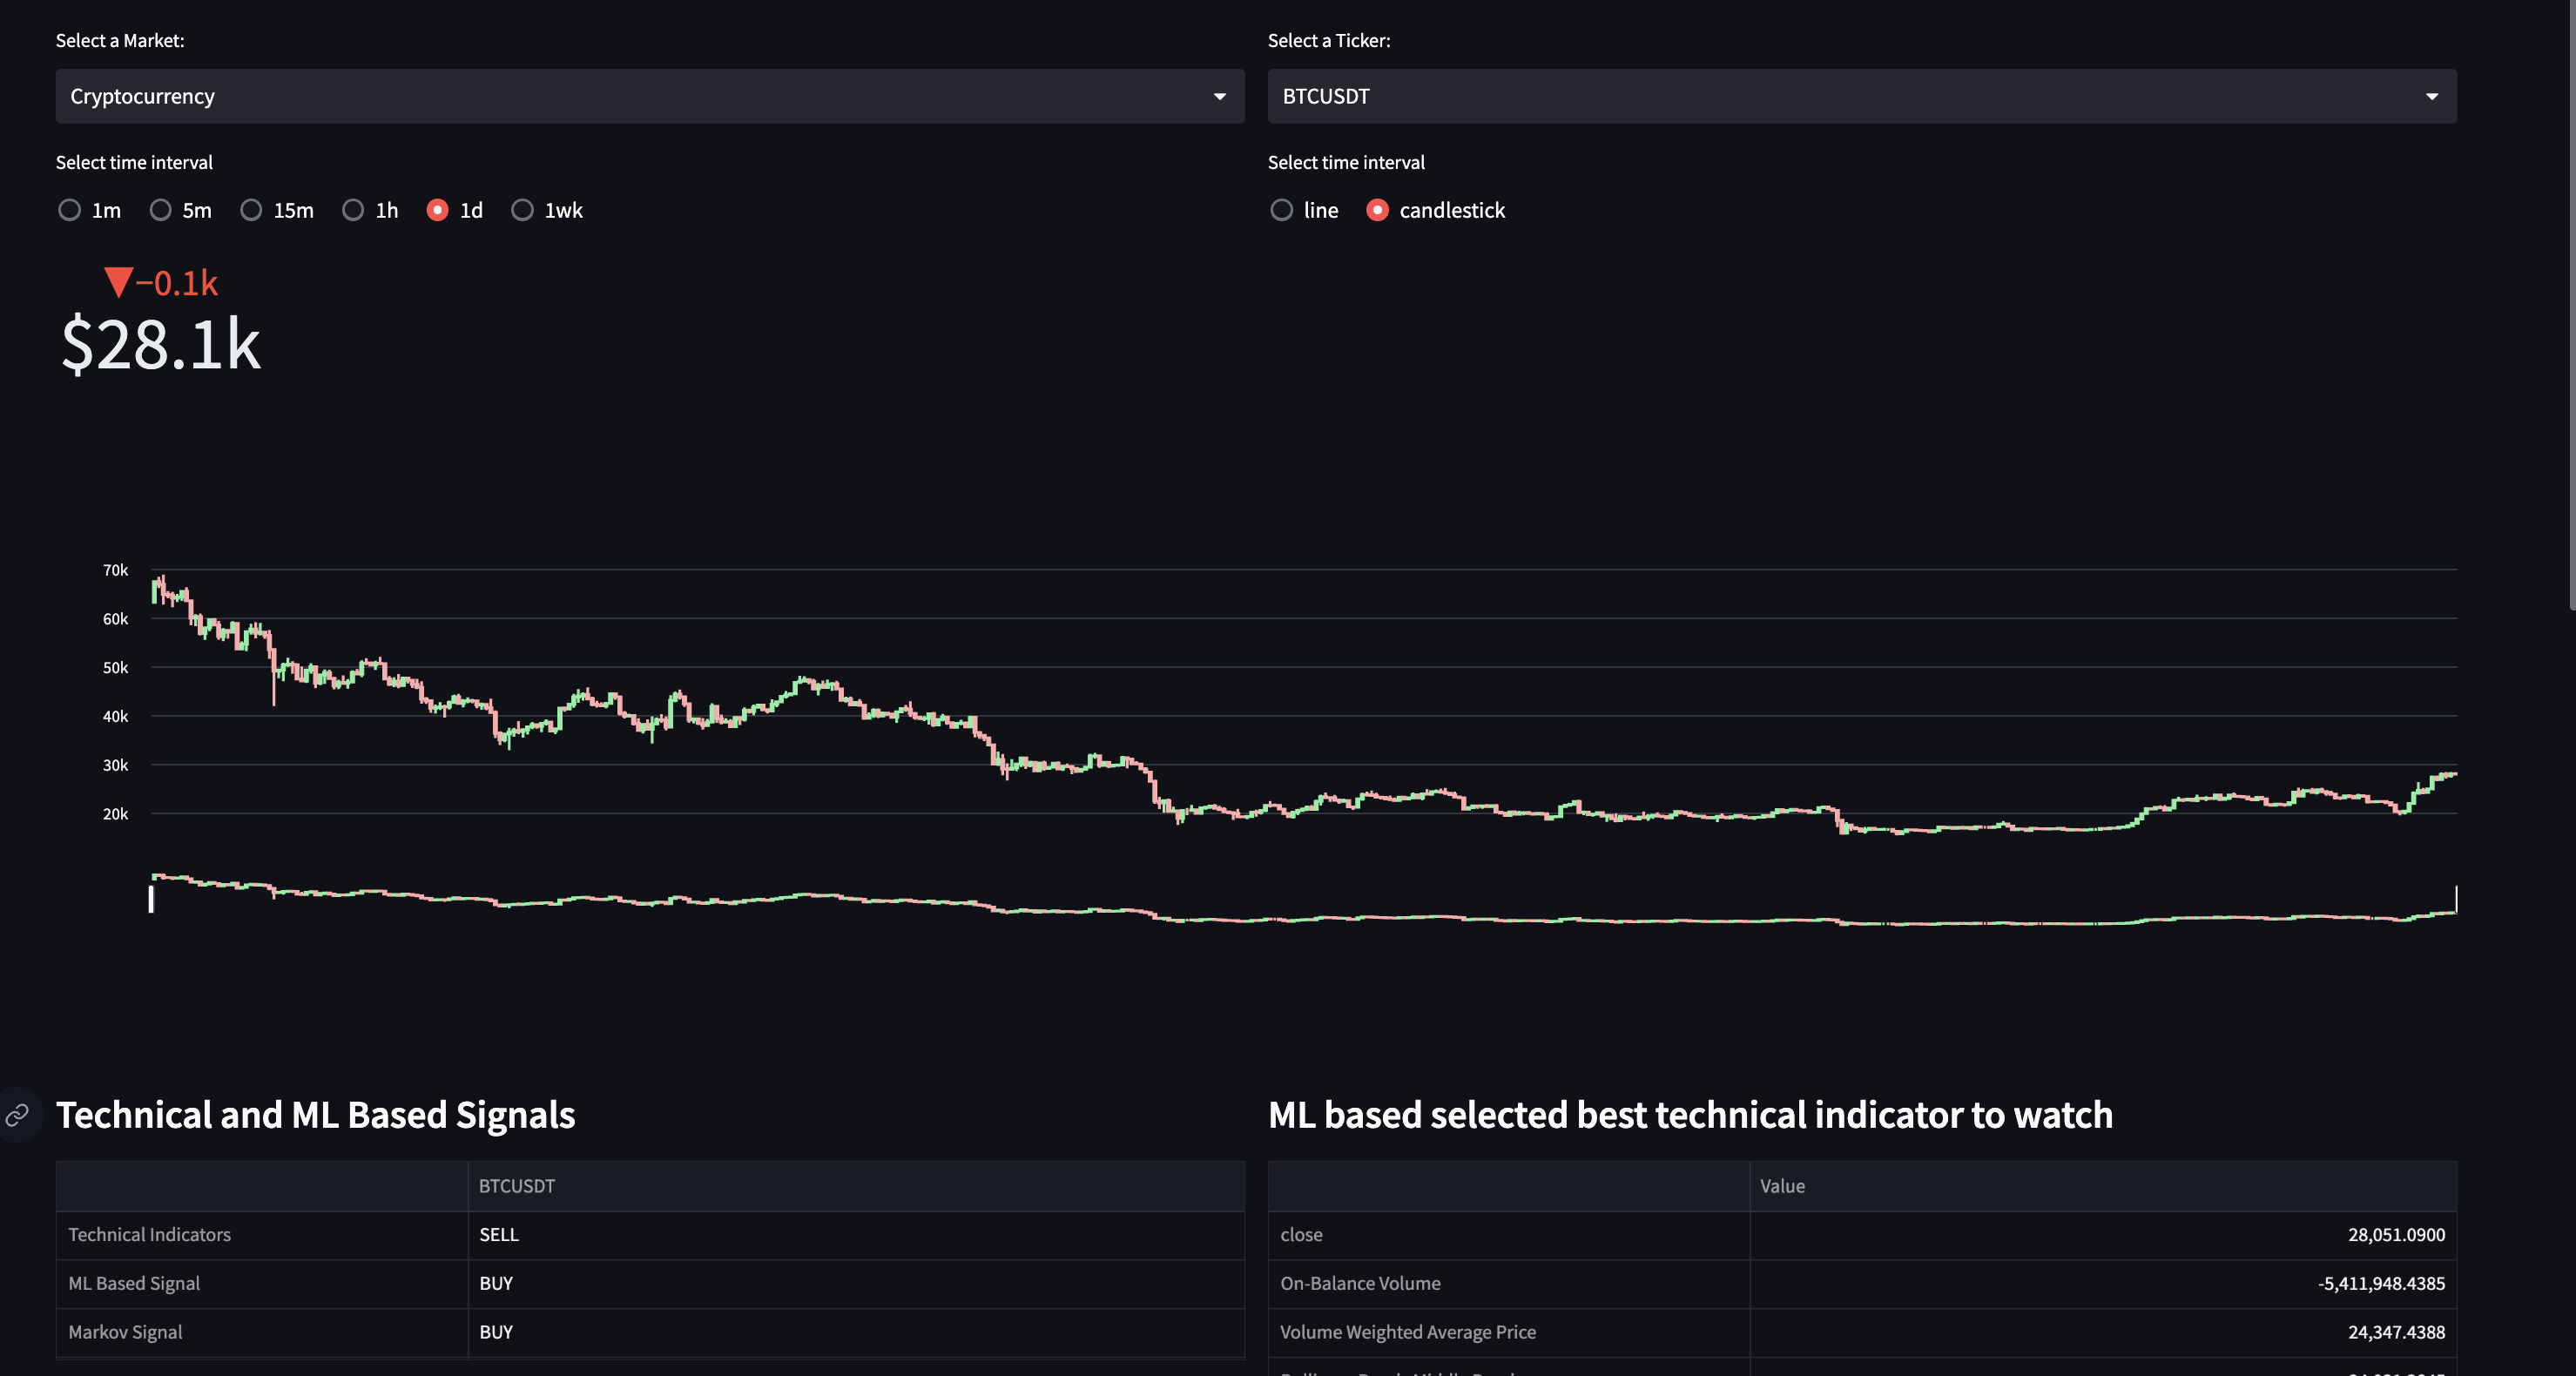Click the BTCUSDT column header in signals table
The width and height of the screenshot is (2576, 1376).
[x=516, y=1186]
